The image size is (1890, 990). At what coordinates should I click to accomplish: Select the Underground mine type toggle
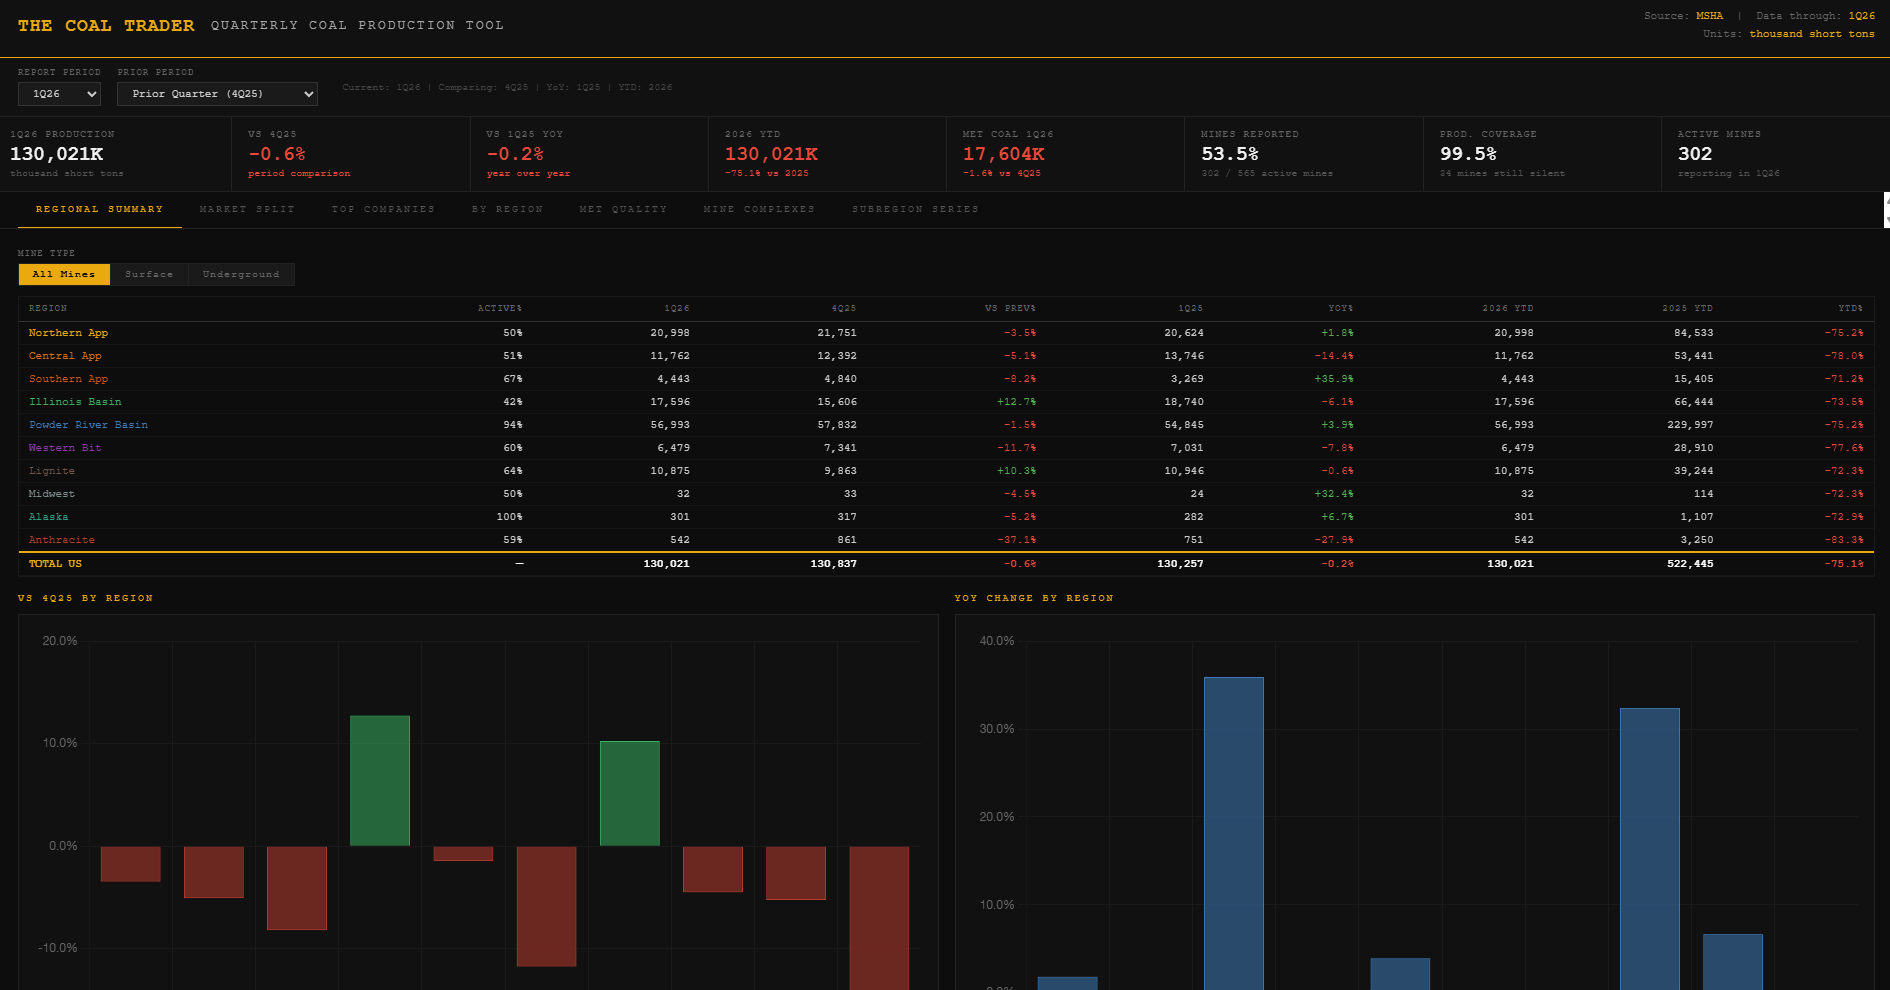[241, 274]
